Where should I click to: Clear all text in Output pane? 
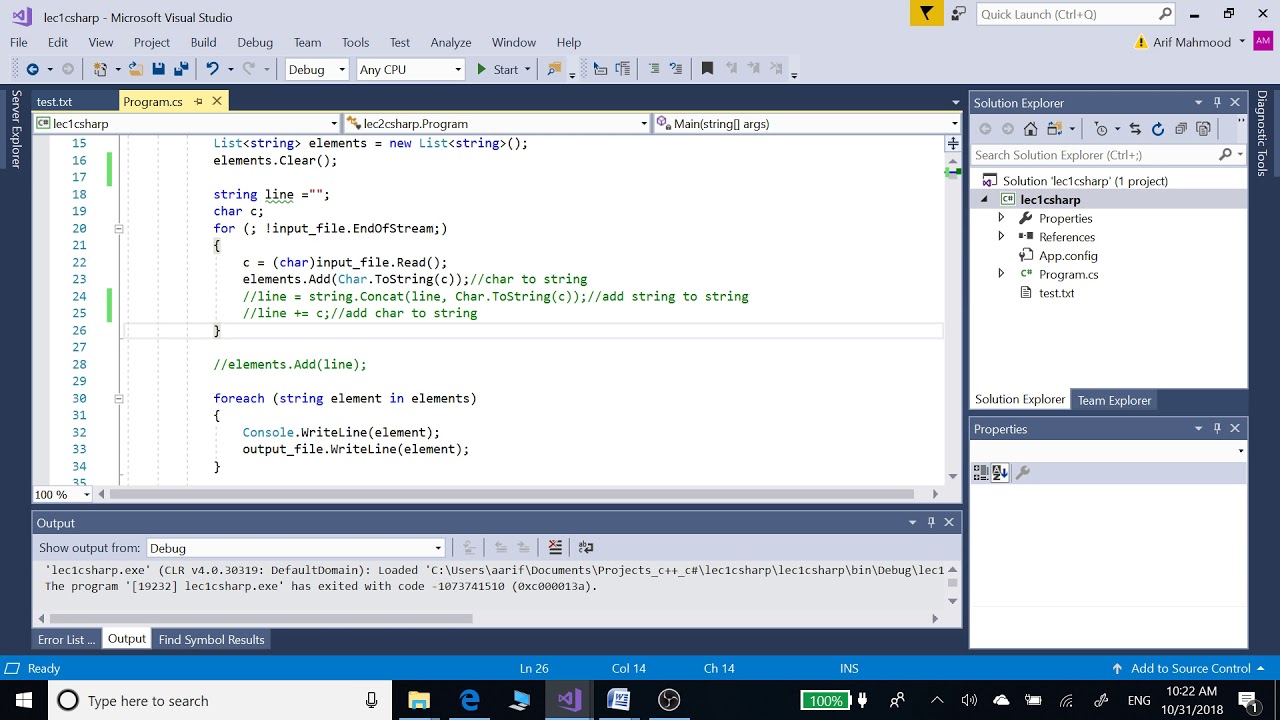[x=555, y=547]
